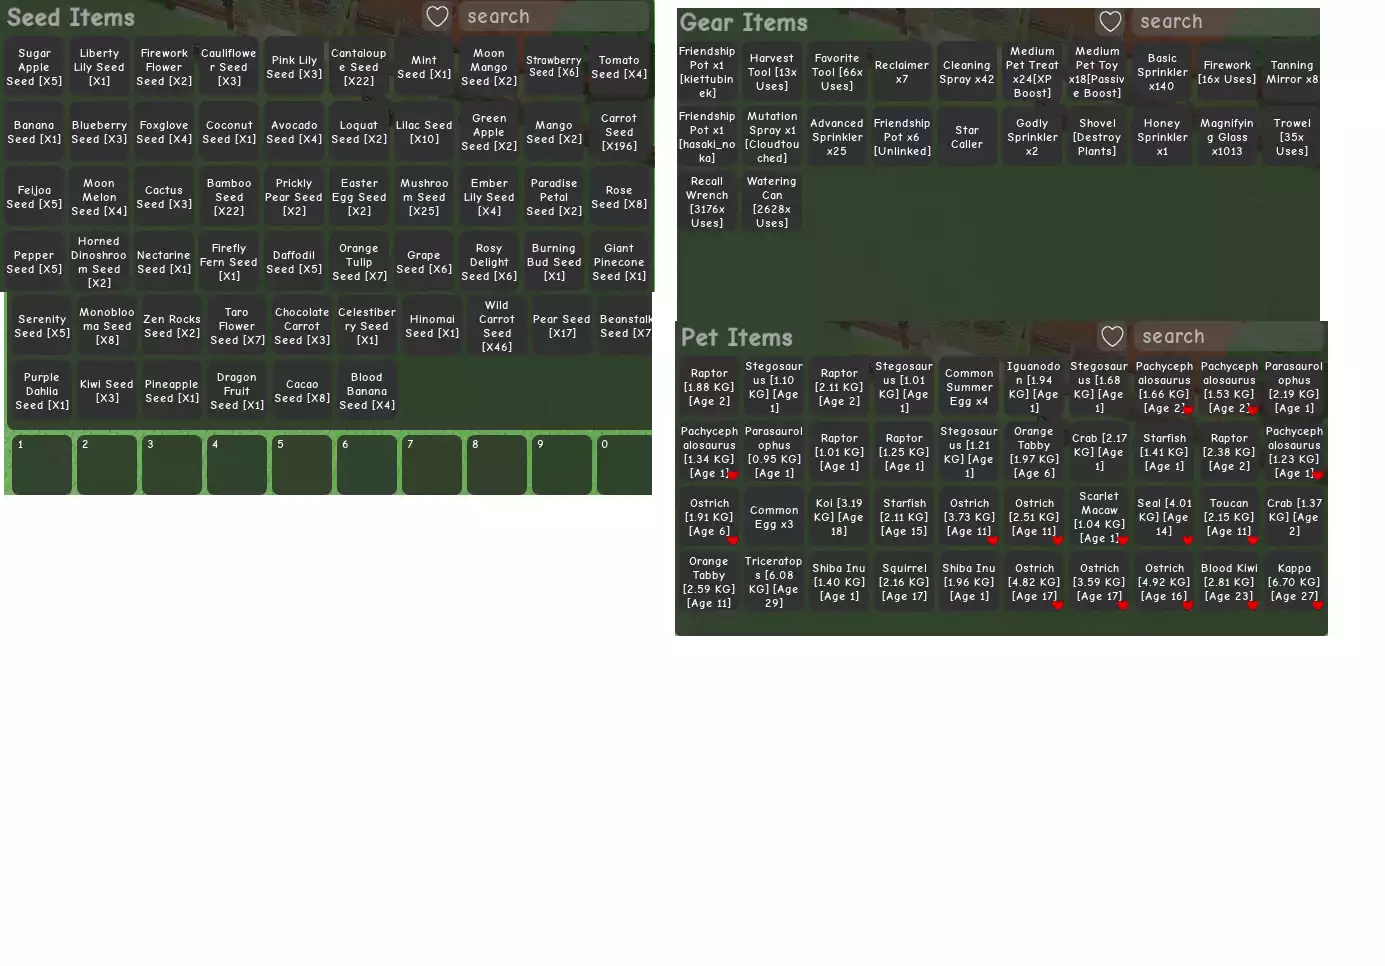Image resolution: width=1385 pixels, height=966 pixels.
Task: Click hotbar slot number 5
Action: pos(302,465)
